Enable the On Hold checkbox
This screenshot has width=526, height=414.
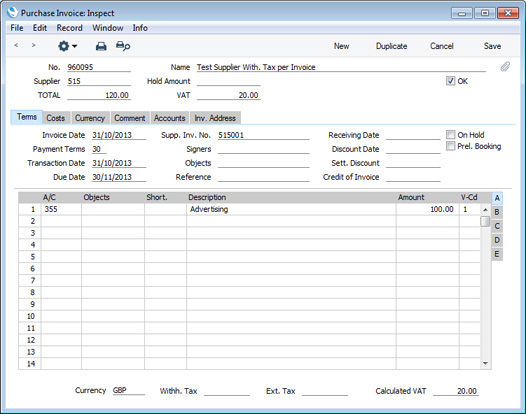[x=450, y=135]
